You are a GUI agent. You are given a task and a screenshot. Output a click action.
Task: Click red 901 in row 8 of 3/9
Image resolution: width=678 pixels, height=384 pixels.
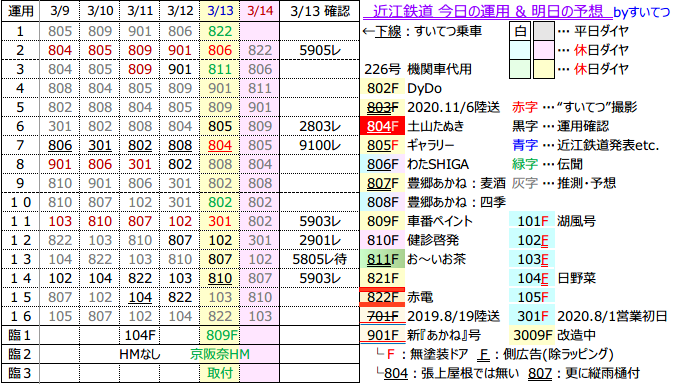coord(60,164)
